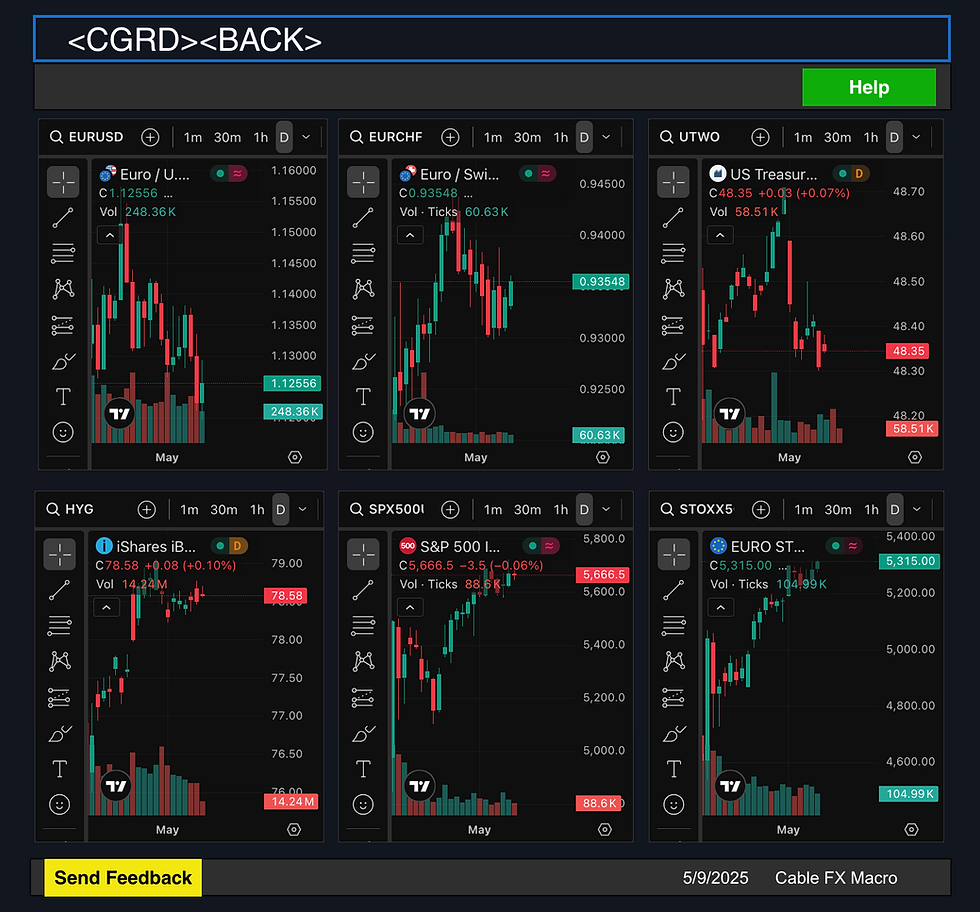Toggle the delayed data badge on UTWO
Viewport: 980px width, 912px height.
(859, 174)
